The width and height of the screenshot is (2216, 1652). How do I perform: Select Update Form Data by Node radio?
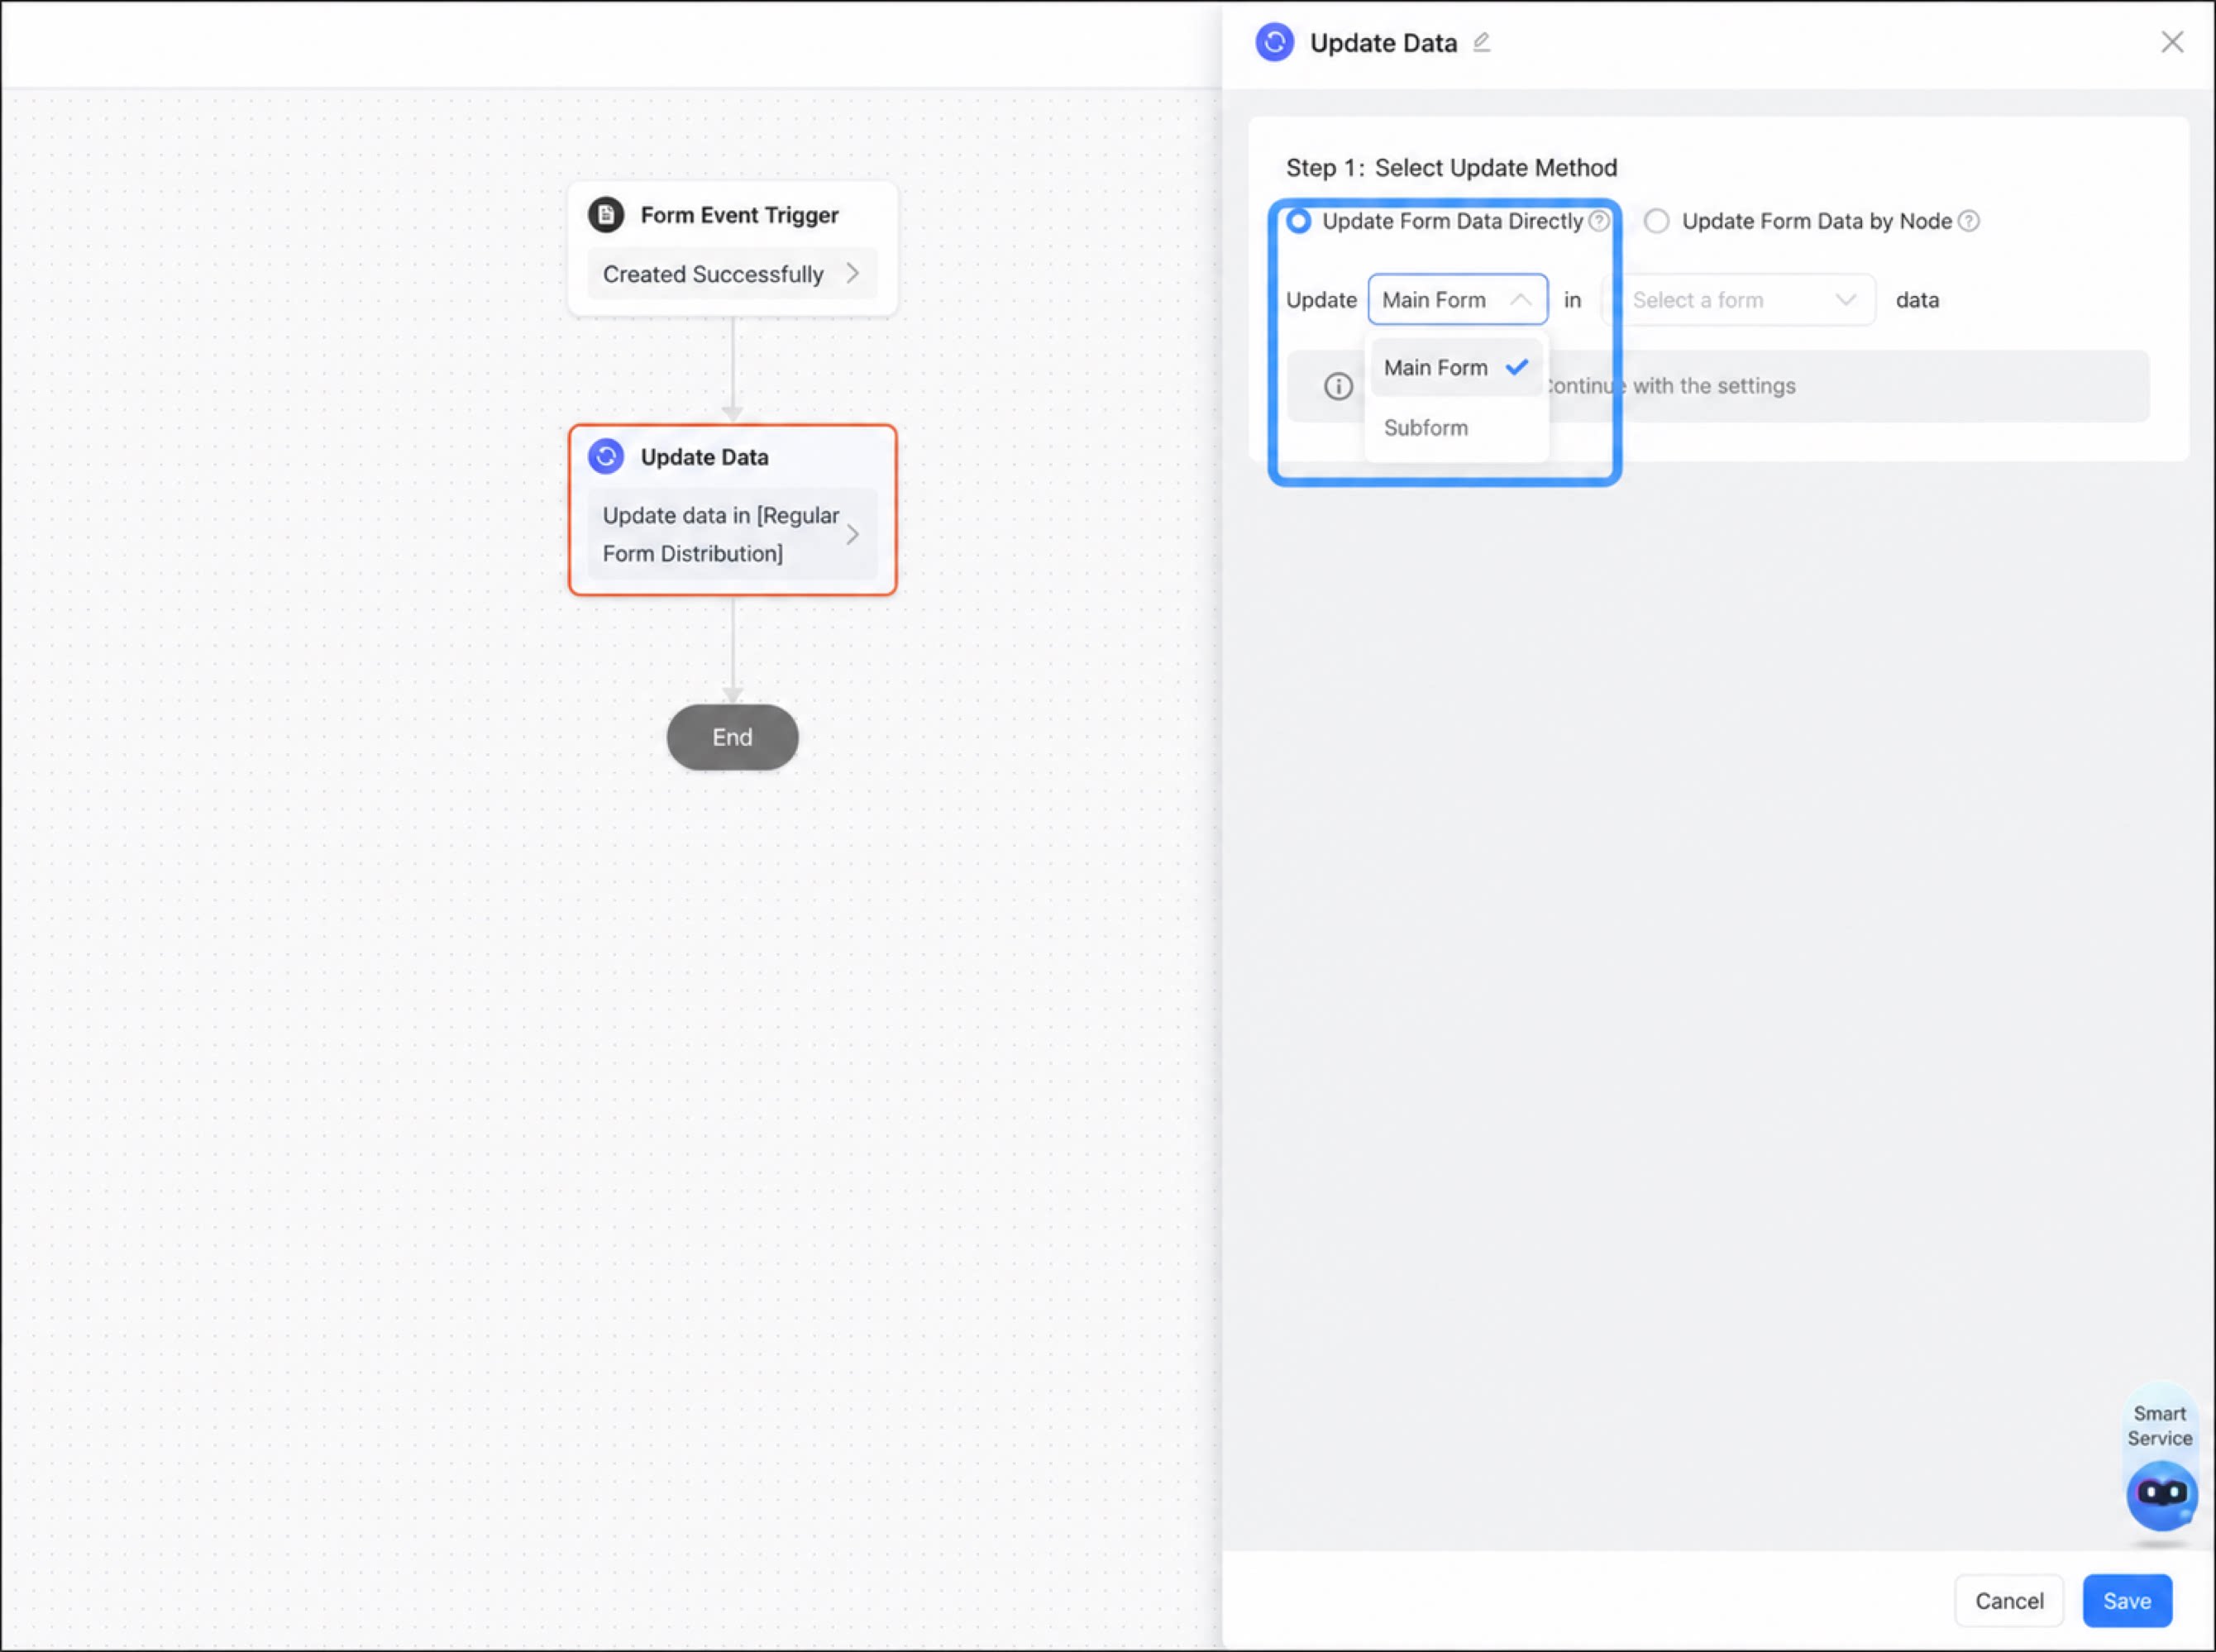click(1656, 221)
